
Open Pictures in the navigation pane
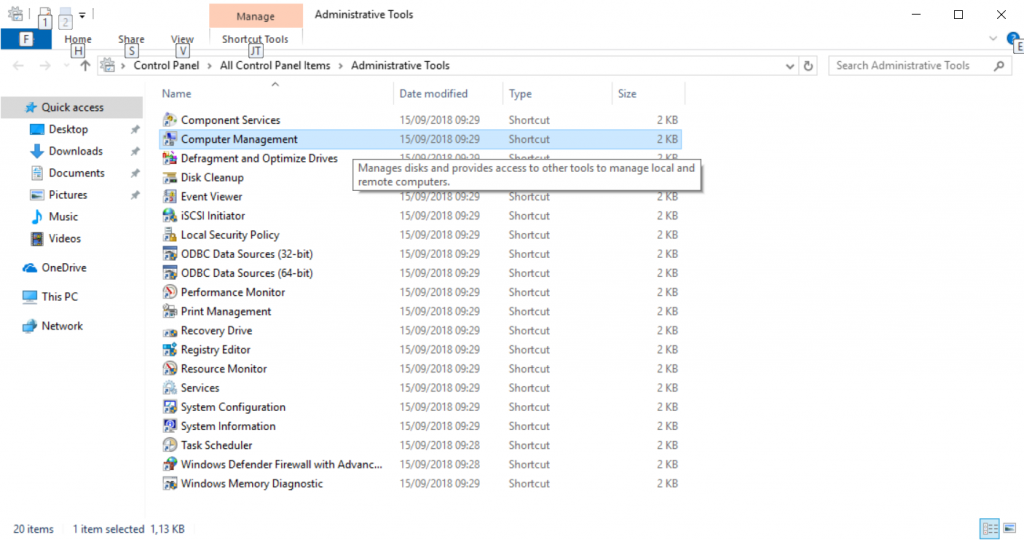point(68,195)
